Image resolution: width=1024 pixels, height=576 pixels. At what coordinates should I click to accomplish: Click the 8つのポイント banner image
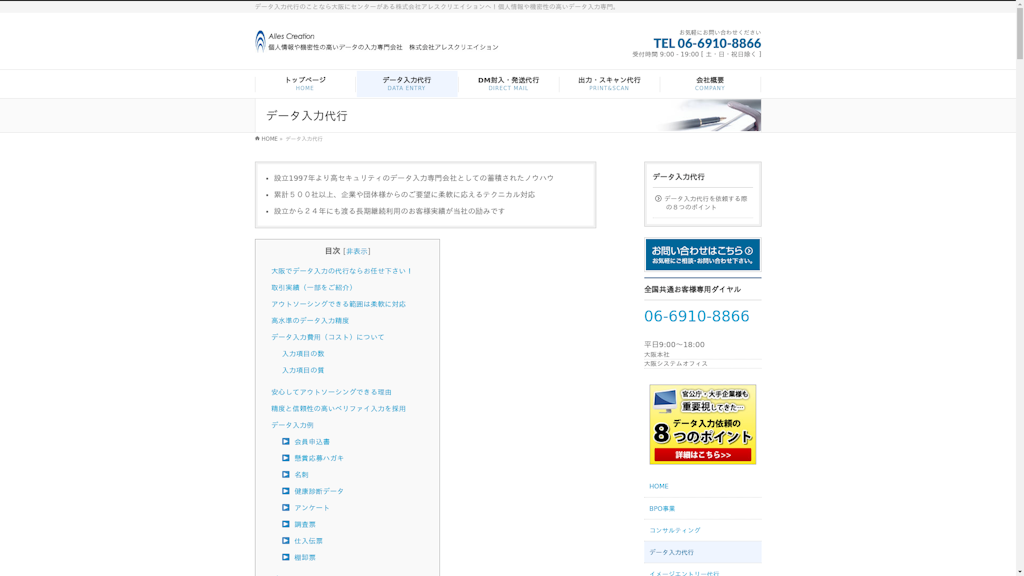coord(703,424)
